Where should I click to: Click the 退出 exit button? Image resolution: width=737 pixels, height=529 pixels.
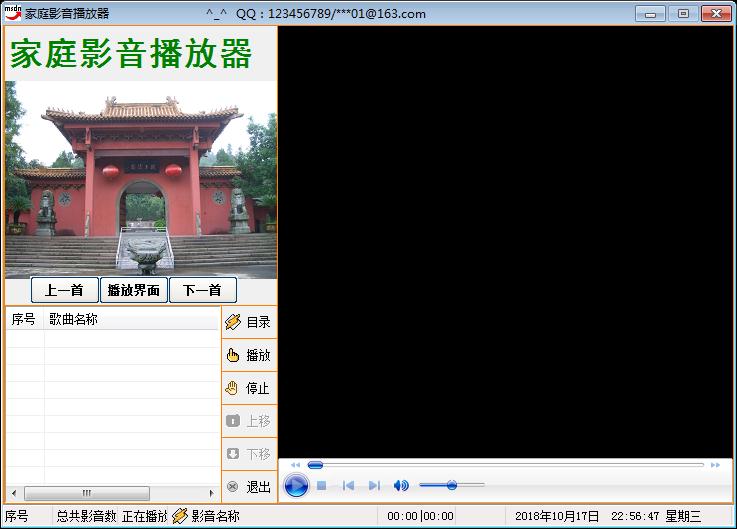(249, 487)
